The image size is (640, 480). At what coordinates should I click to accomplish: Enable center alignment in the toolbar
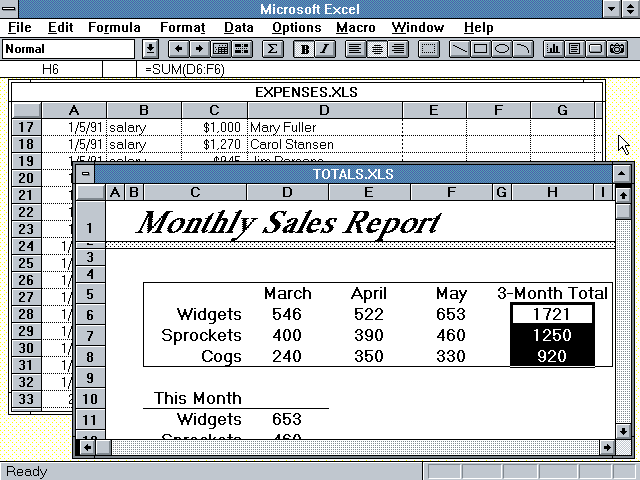click(x=377, y=48)
